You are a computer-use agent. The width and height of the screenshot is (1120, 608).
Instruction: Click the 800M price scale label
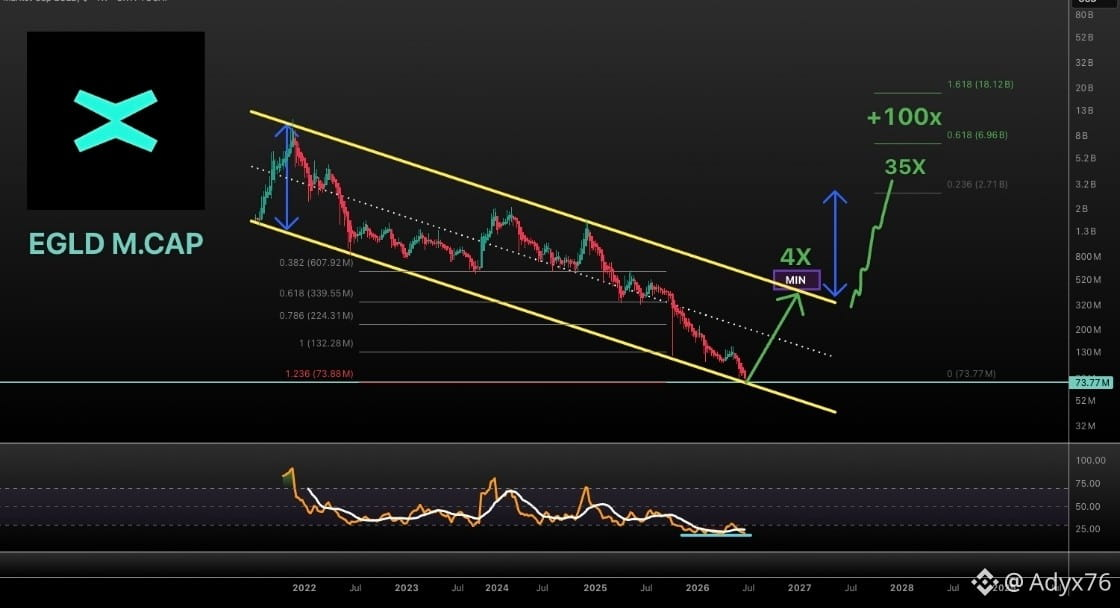(1087, 256)
